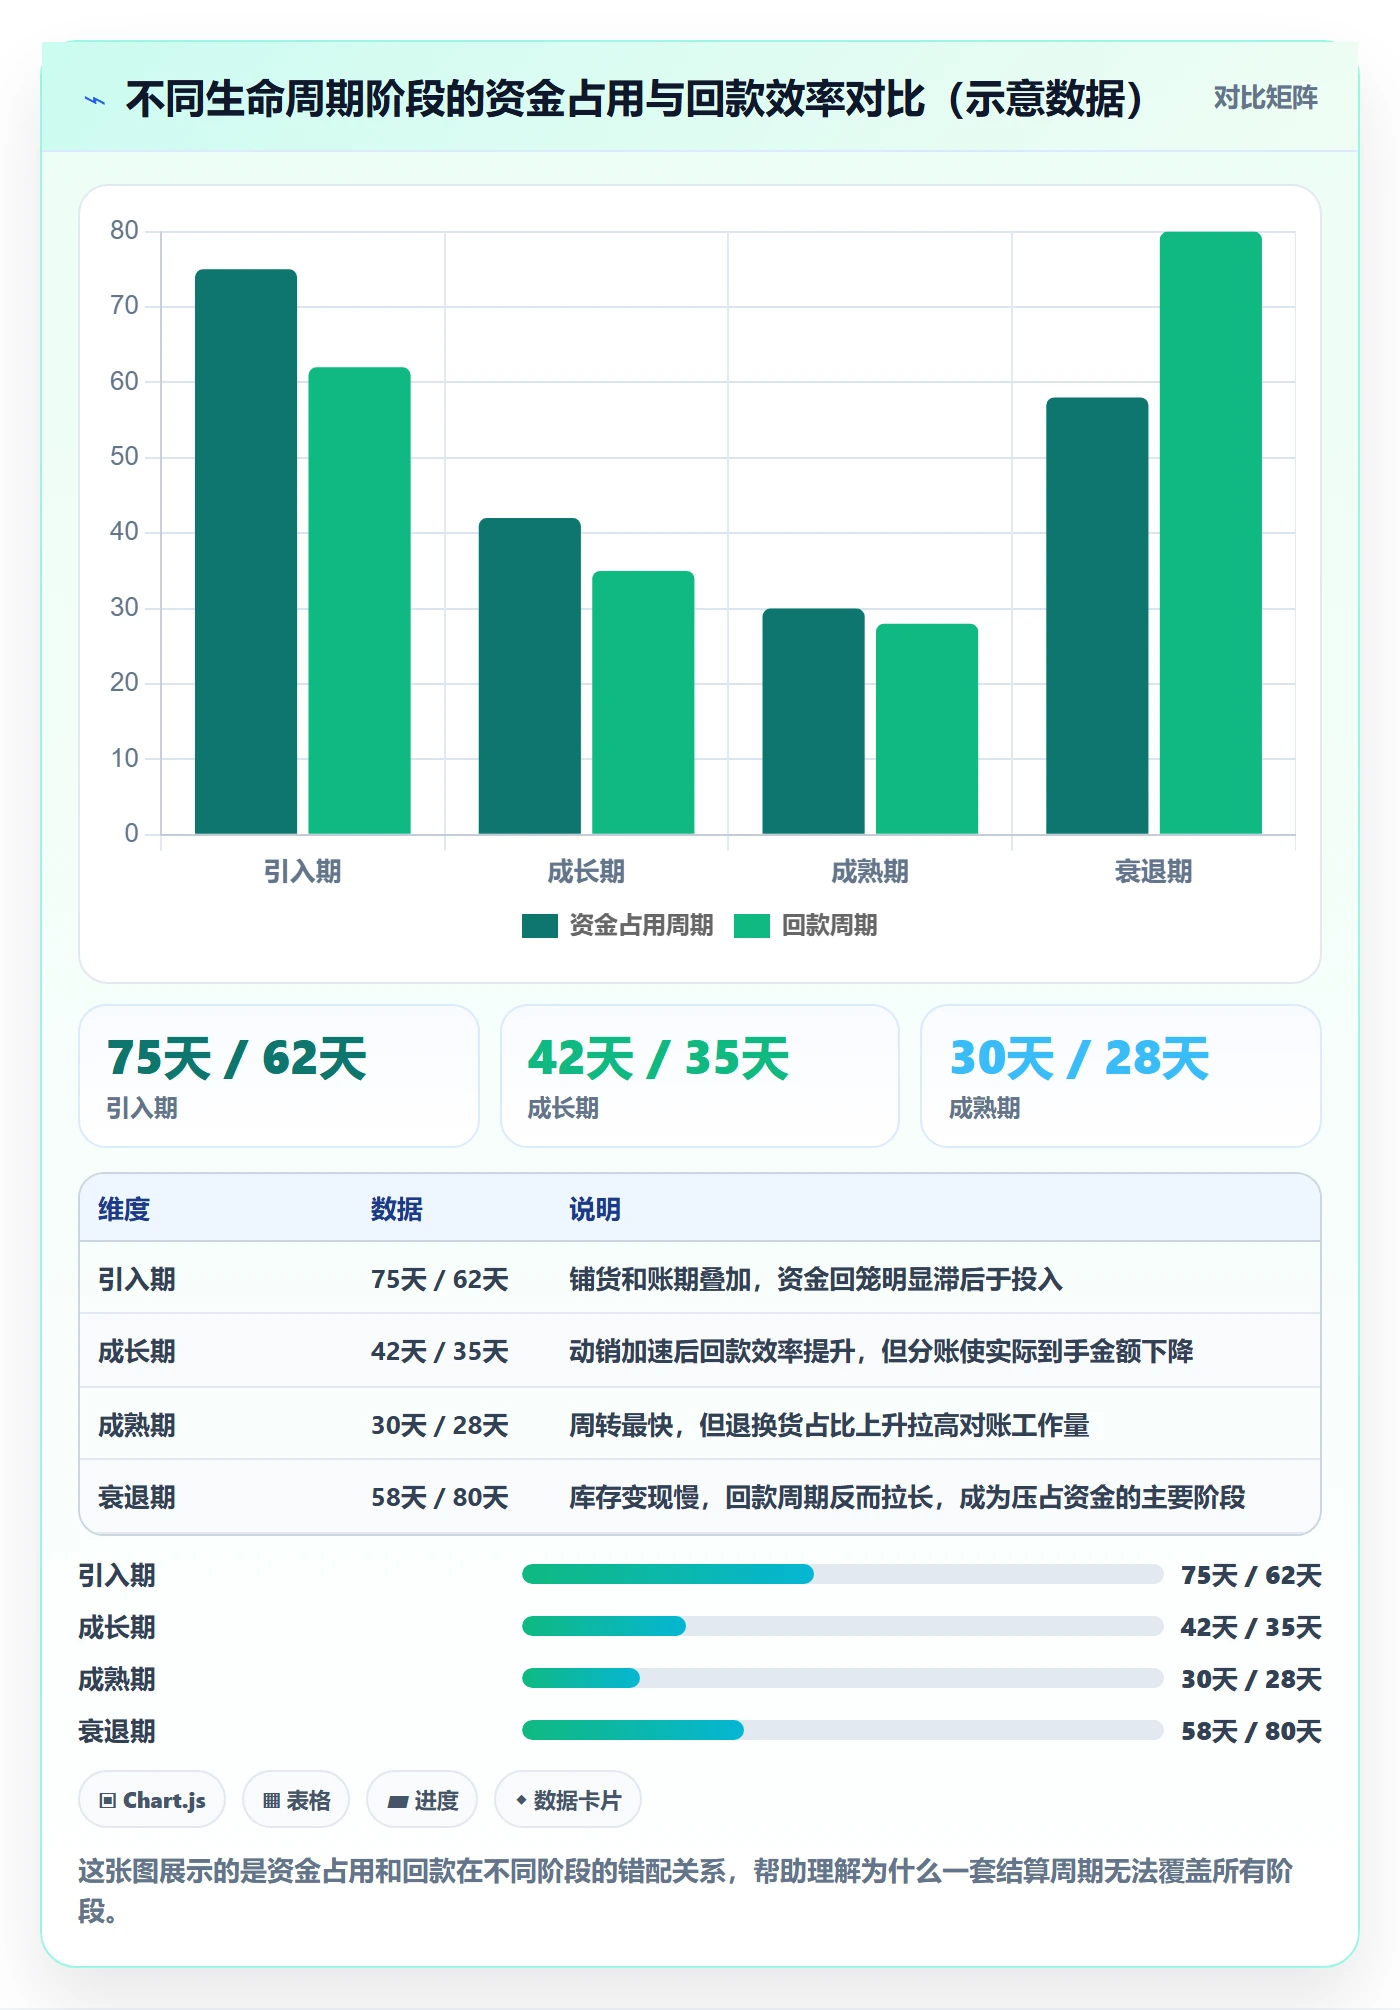Click the 引入期 资金占用周期 dark bar
Screen dimensions: 1400x2010
[x=246, y=551]
